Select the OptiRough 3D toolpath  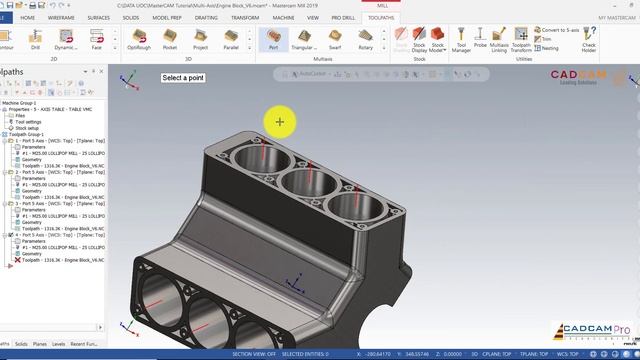[139, 40]
